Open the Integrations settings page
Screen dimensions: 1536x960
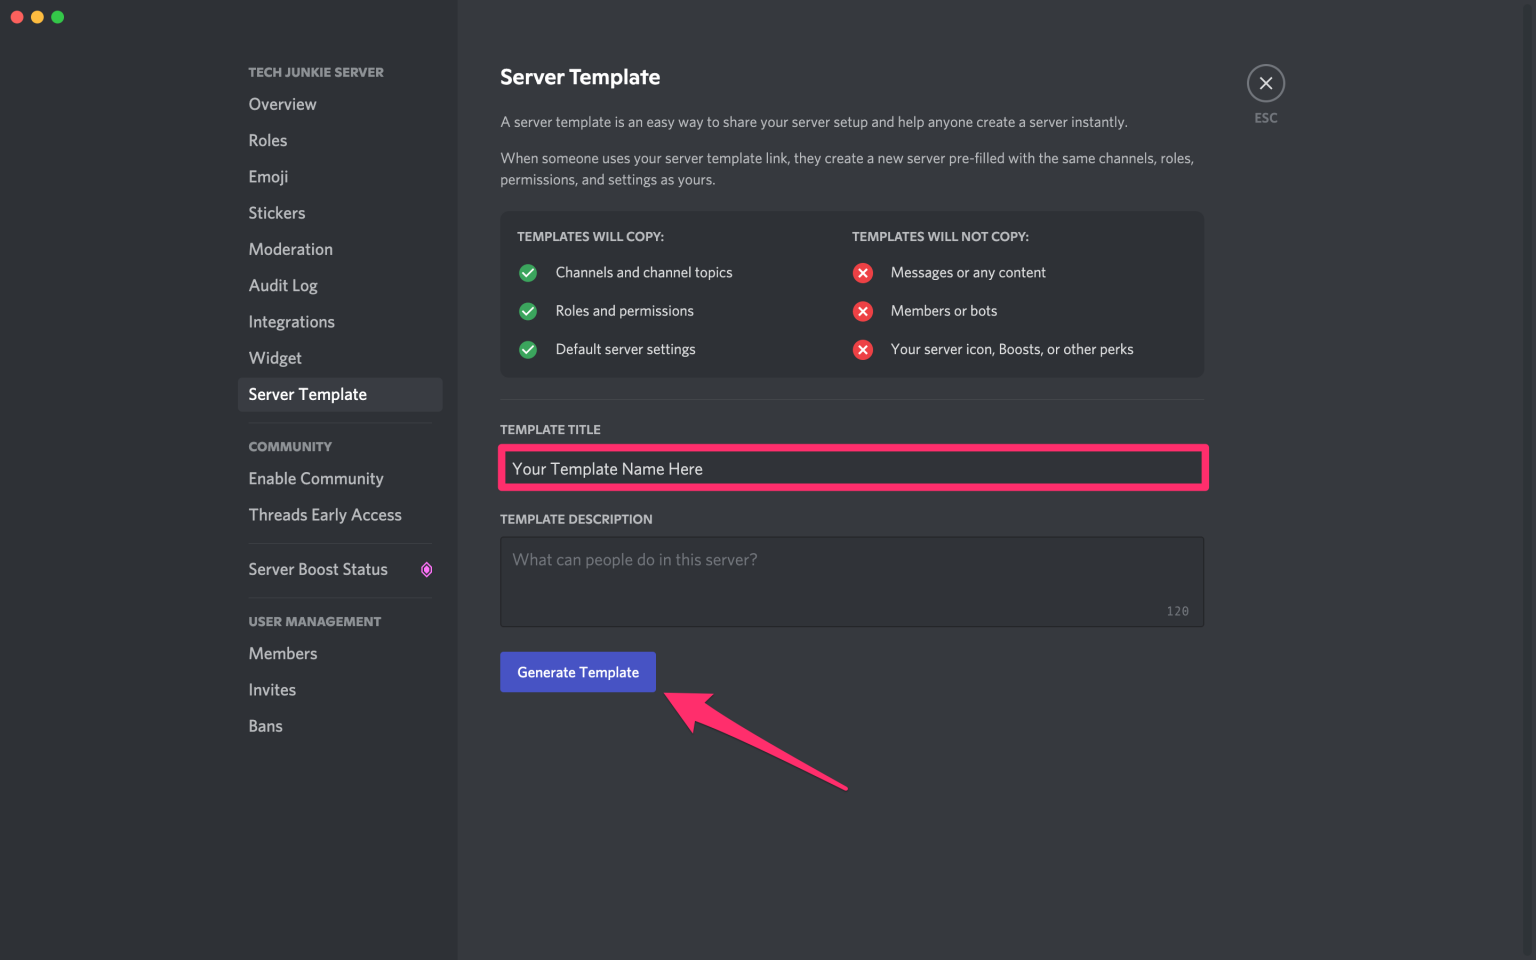tap(291, 321)
